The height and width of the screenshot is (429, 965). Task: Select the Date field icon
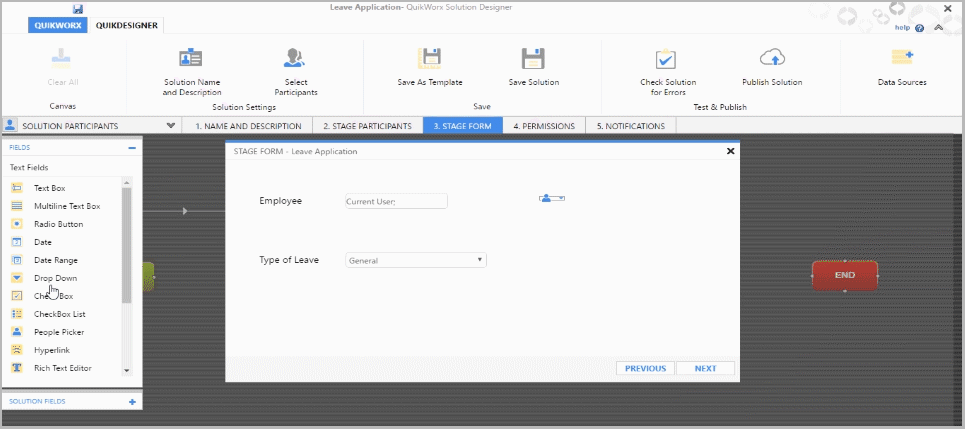coord(17,242)
